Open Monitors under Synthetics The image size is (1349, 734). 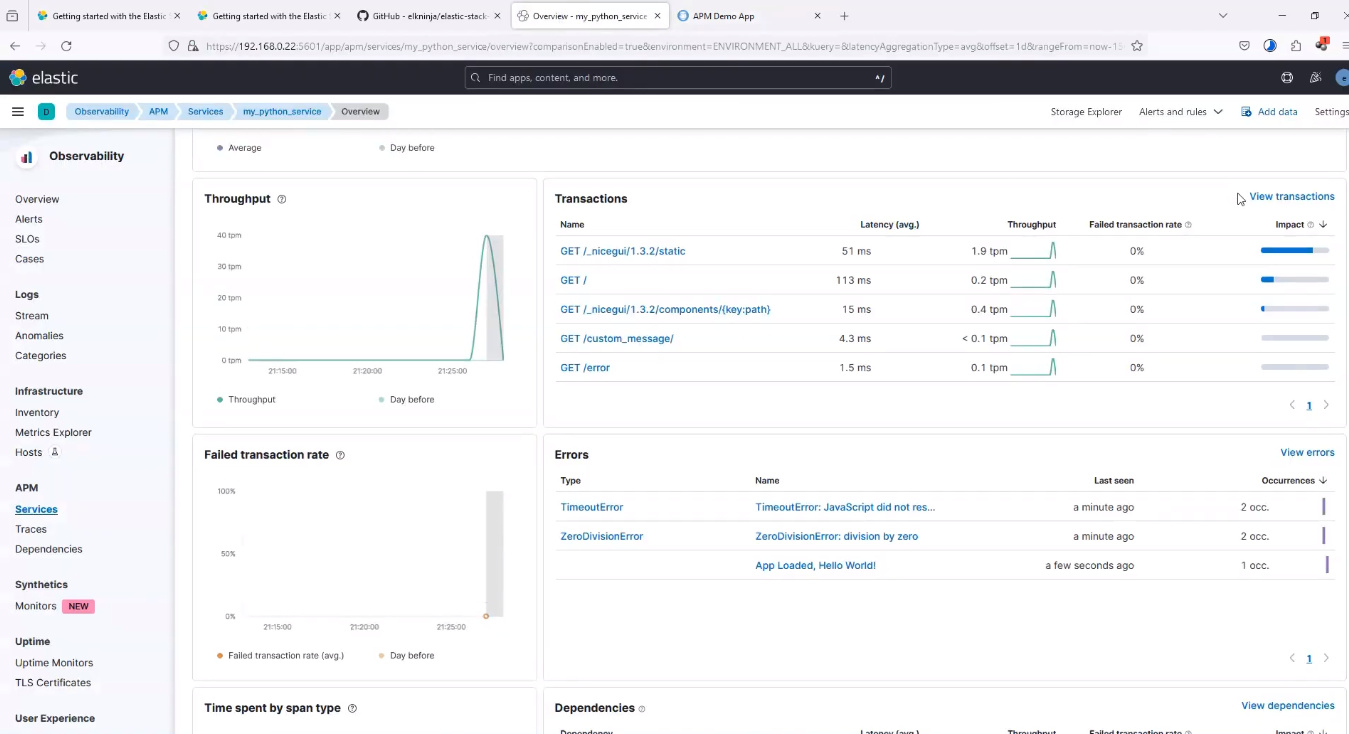36,606
